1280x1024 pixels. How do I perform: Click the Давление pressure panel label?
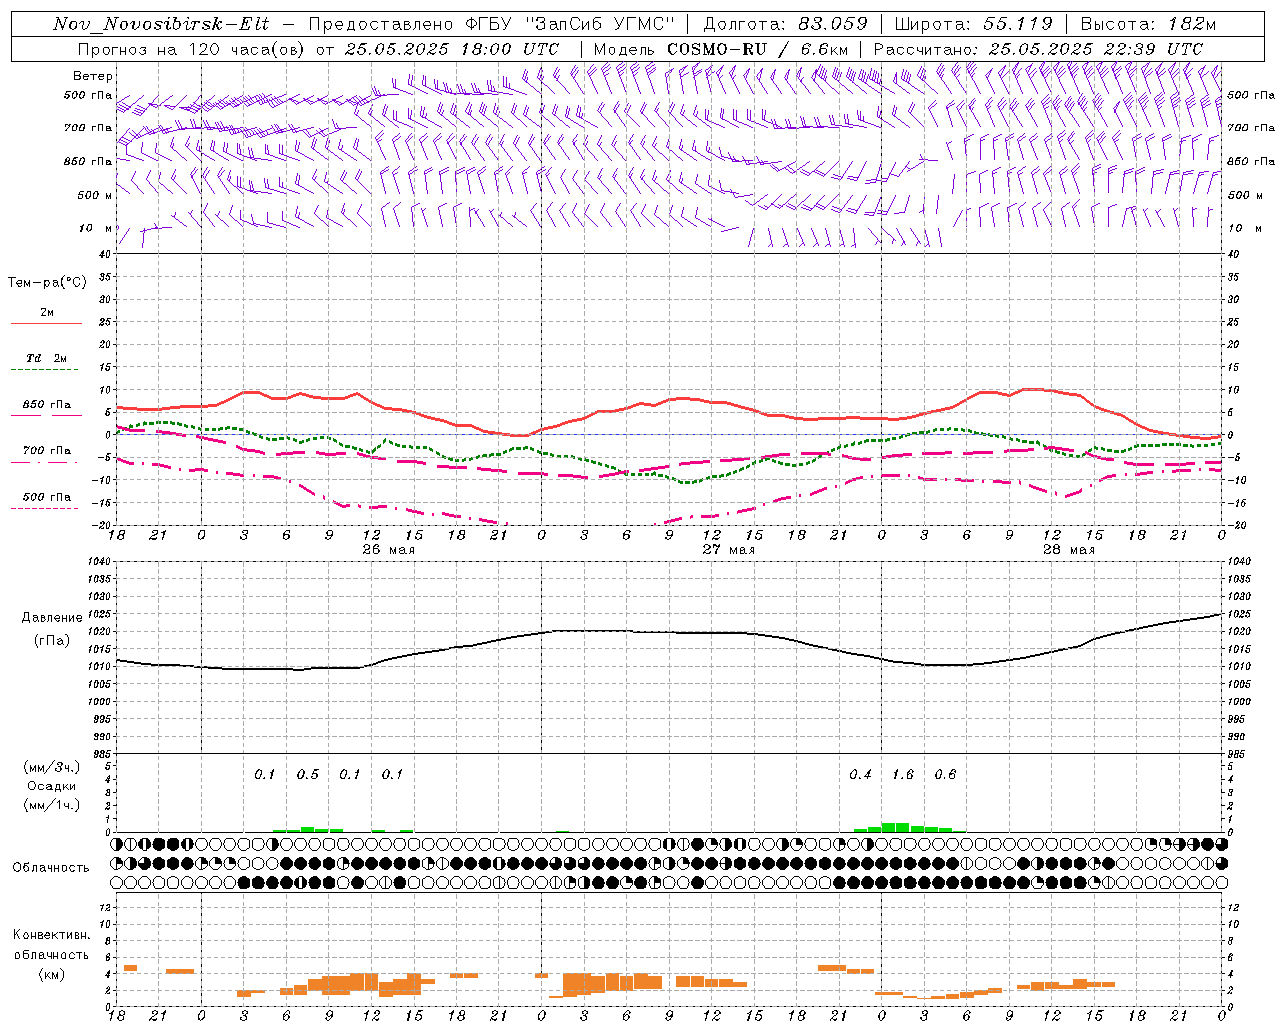tap(51, 618)
